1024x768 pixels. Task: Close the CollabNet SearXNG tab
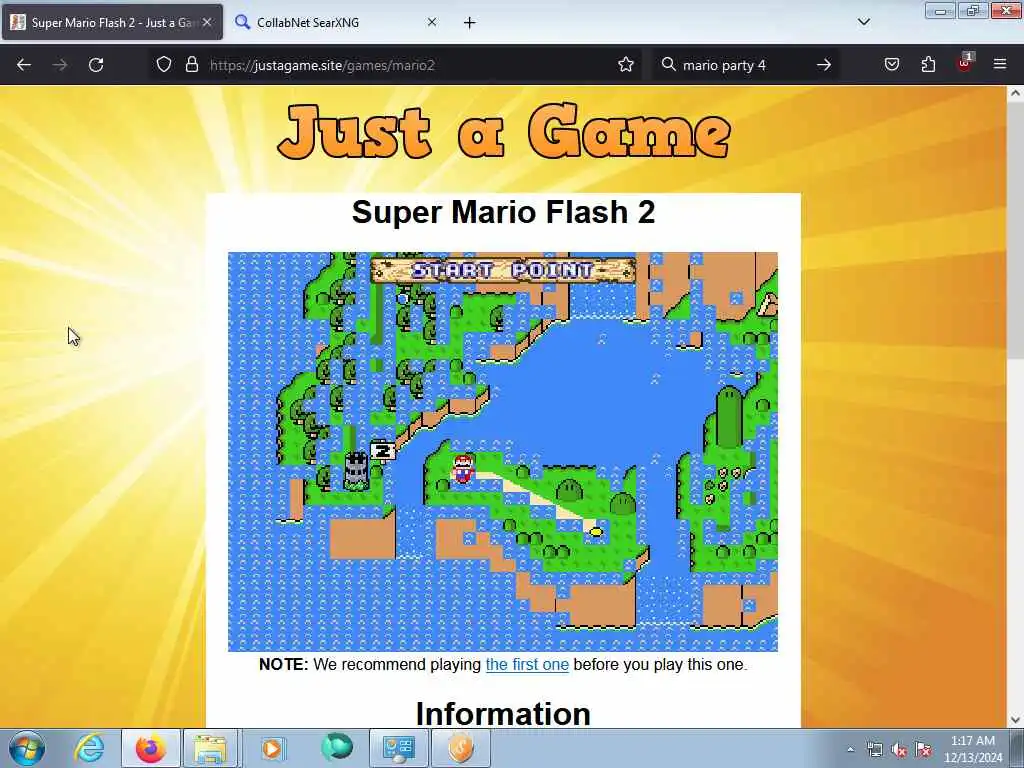point(432,22)
